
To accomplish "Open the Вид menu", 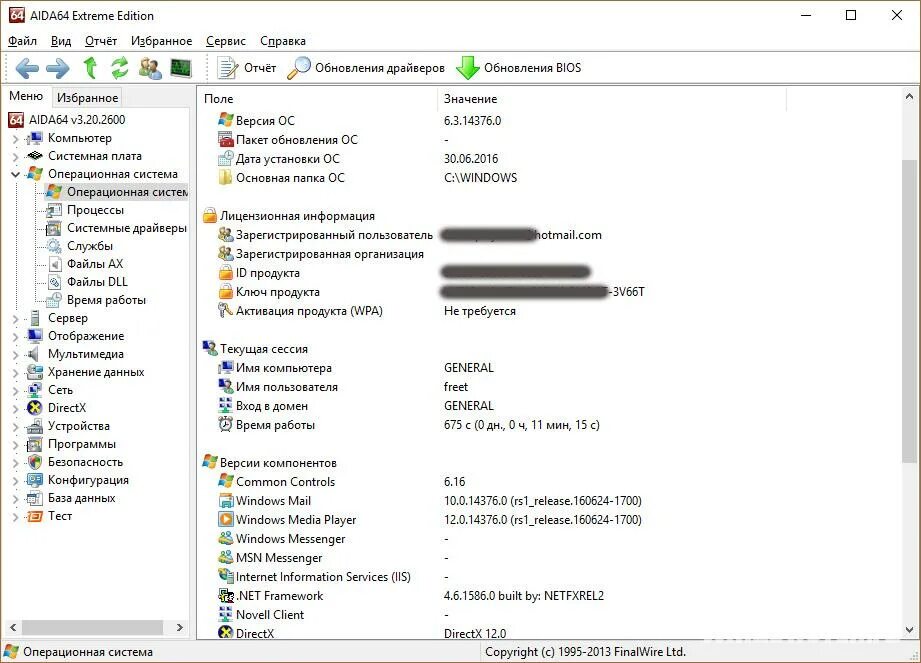I will pyautogui.click(x=60, y=41).
